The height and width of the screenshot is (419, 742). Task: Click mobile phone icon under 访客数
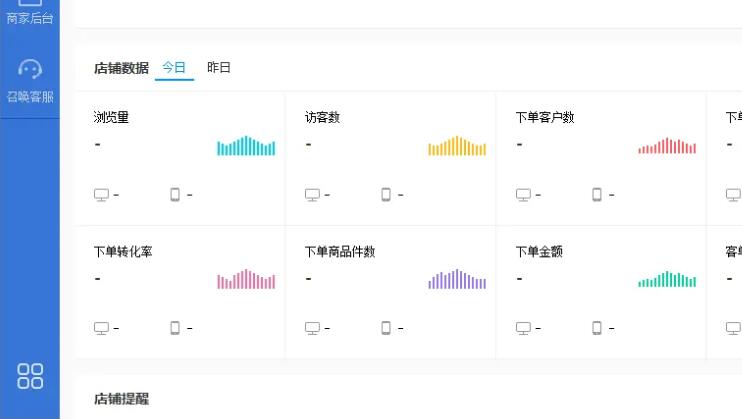point(386,195)
